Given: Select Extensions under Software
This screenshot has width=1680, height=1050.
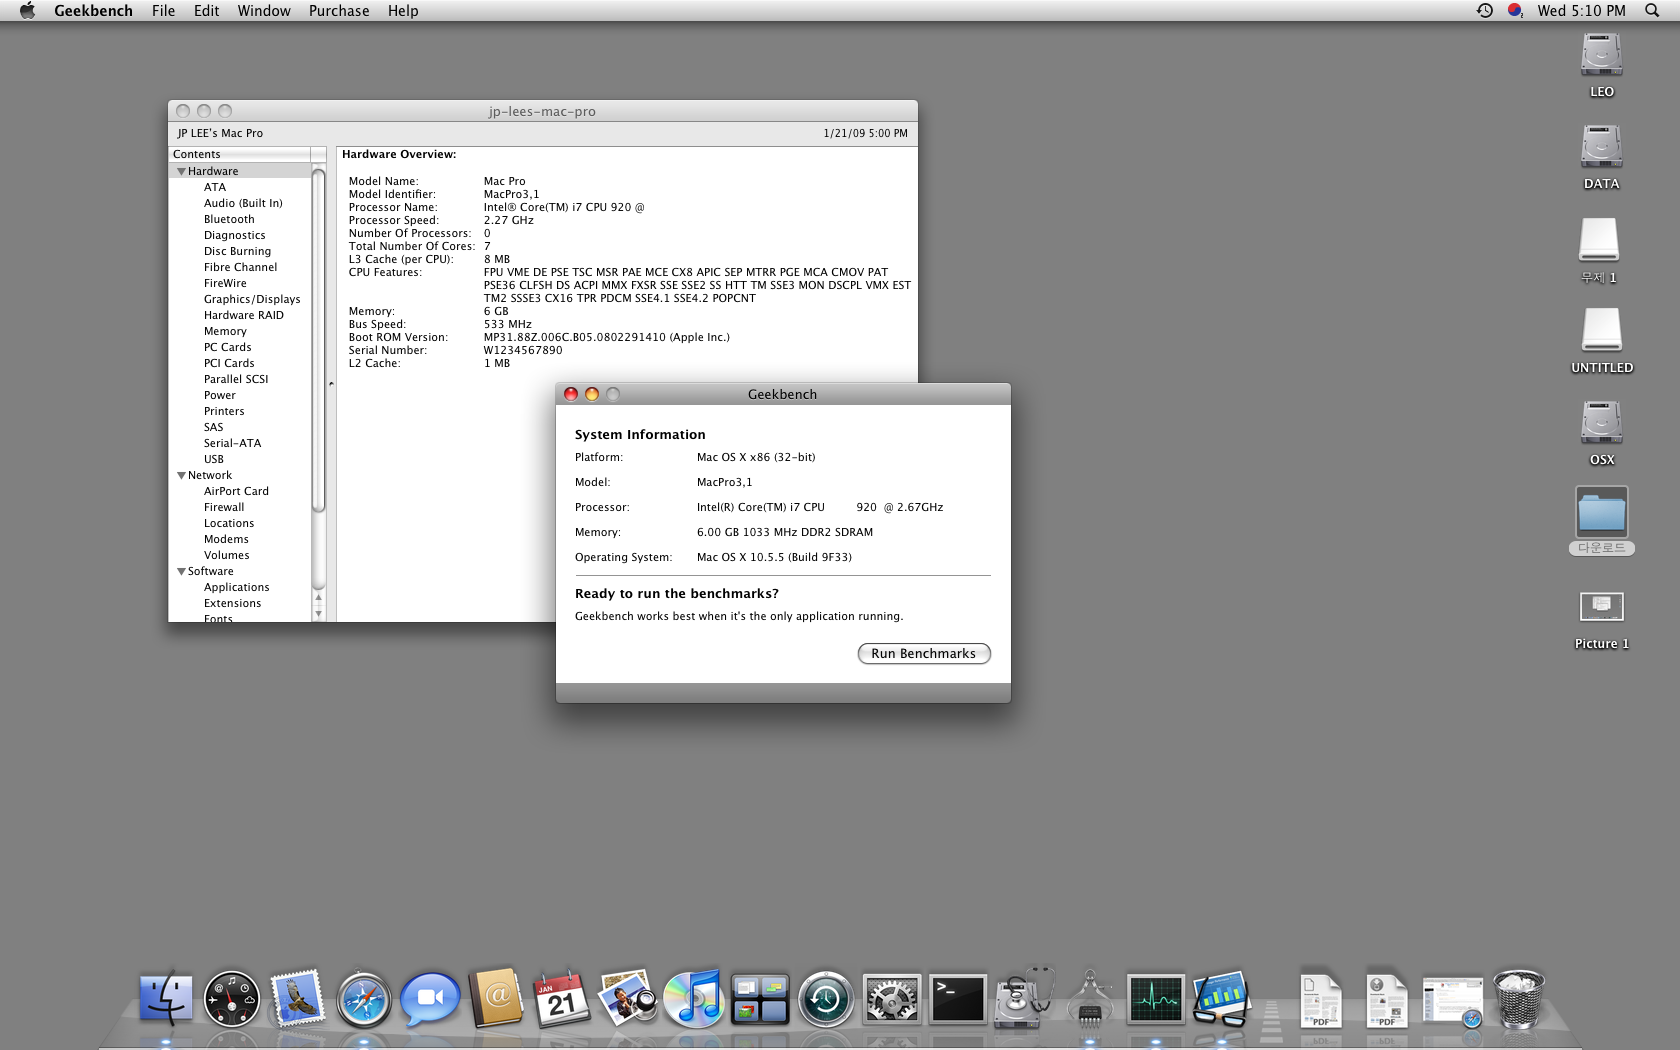Looking at the screenshot, I should click(x=233, y=603).
